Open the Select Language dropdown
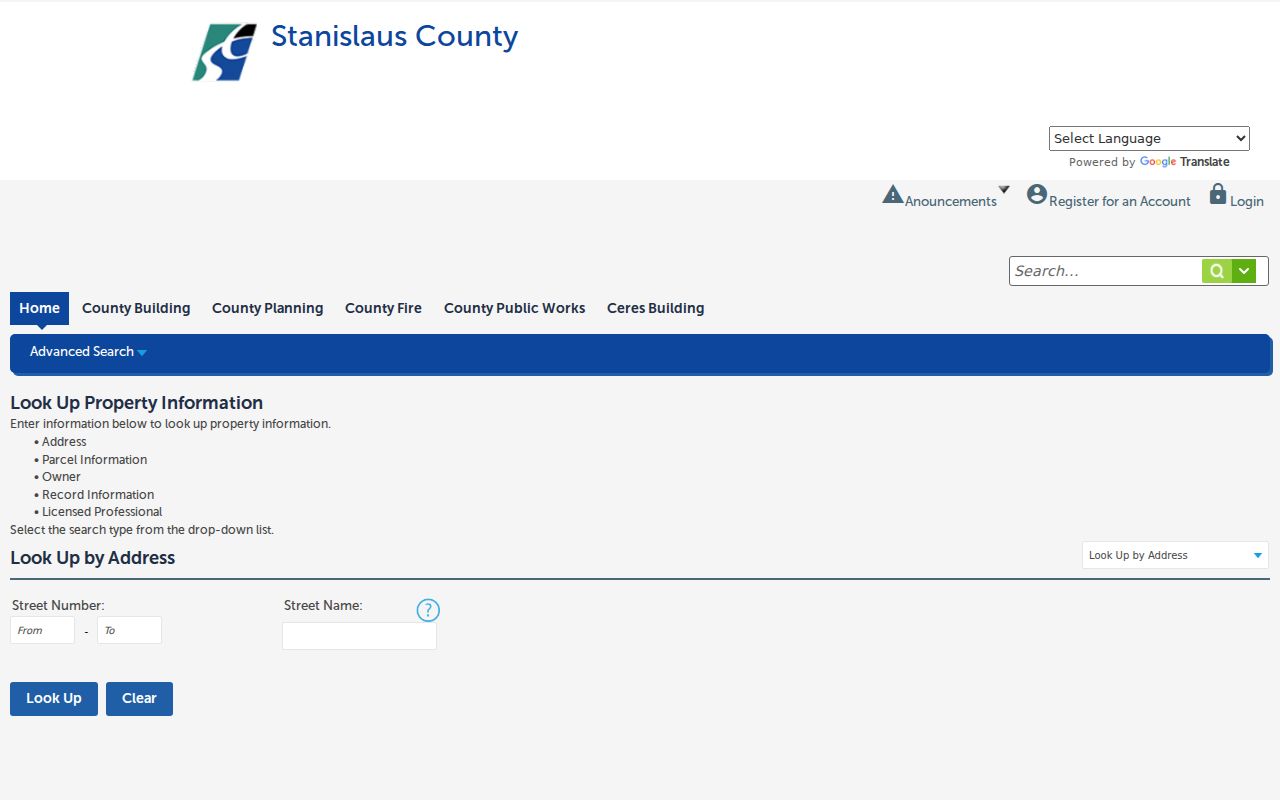Screen dimensions: 1280x800 (1149, 138)
